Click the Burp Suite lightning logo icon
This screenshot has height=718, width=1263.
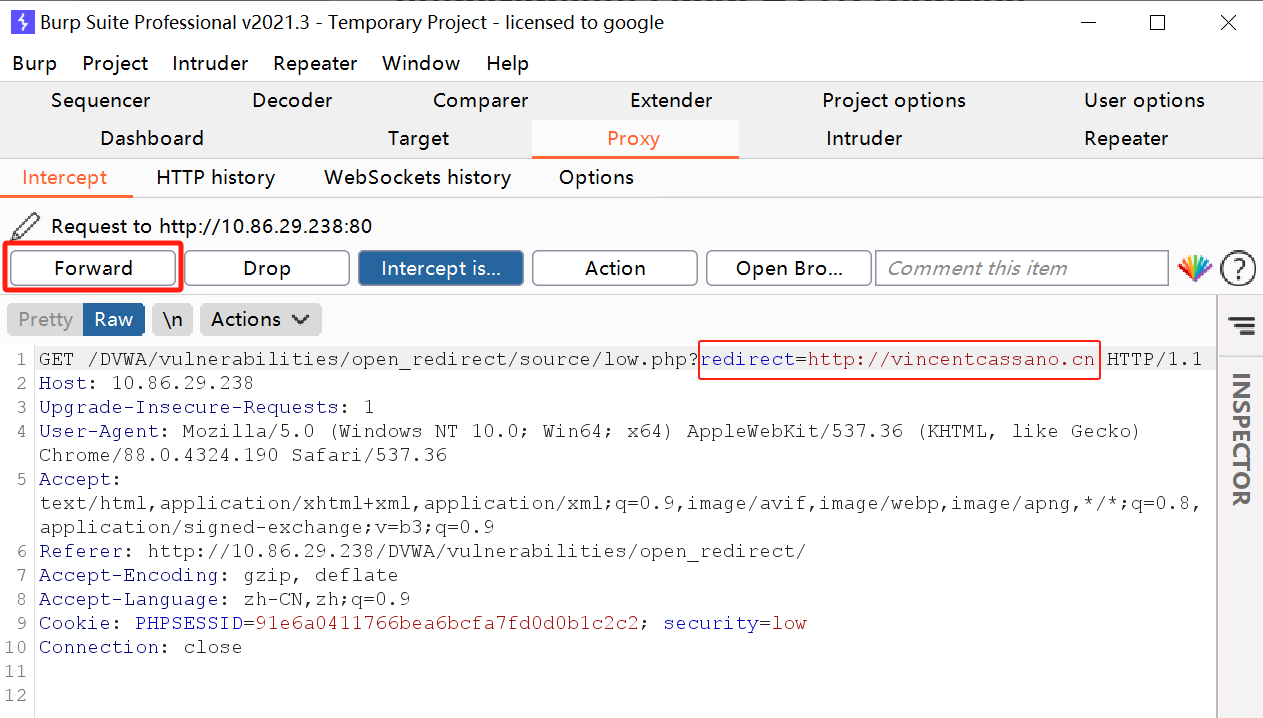tap(22, 22)
